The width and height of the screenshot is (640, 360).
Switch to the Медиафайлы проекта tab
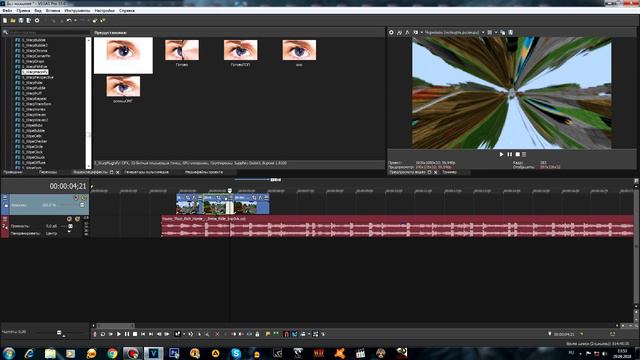204,172
